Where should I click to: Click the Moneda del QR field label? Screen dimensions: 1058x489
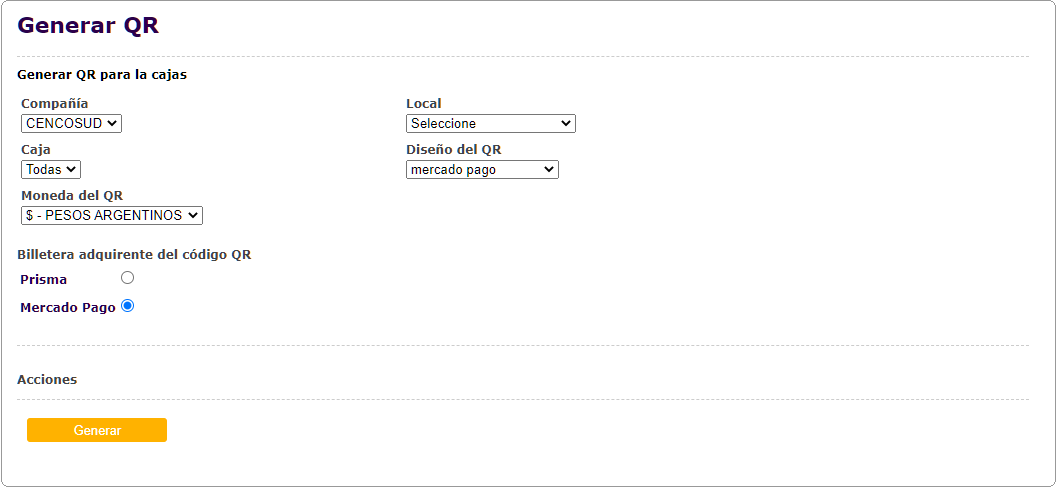click(72, 196)
